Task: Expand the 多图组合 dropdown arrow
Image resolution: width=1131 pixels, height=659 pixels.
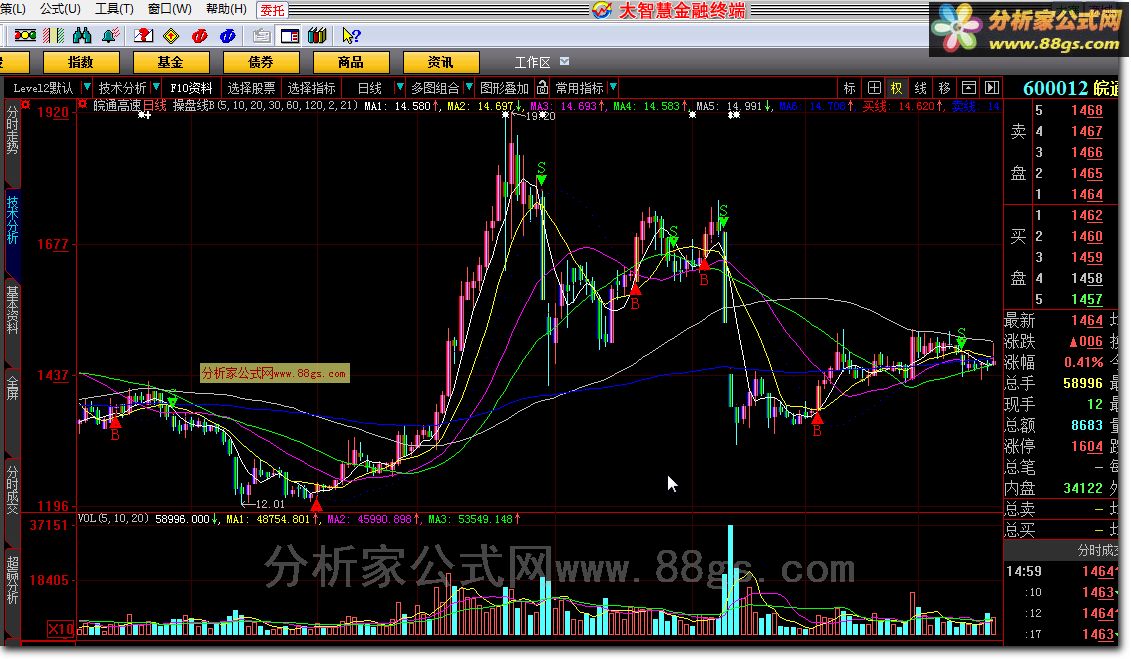Action: tap(469, 87)
